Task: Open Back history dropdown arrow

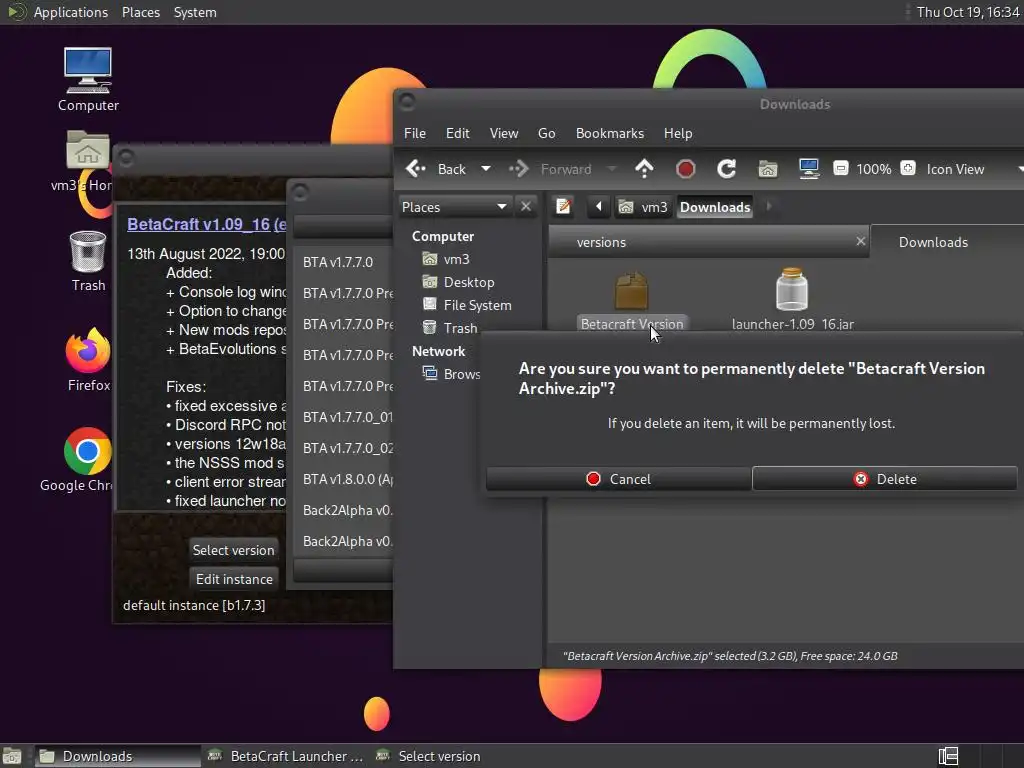Action: pos(486,169)
